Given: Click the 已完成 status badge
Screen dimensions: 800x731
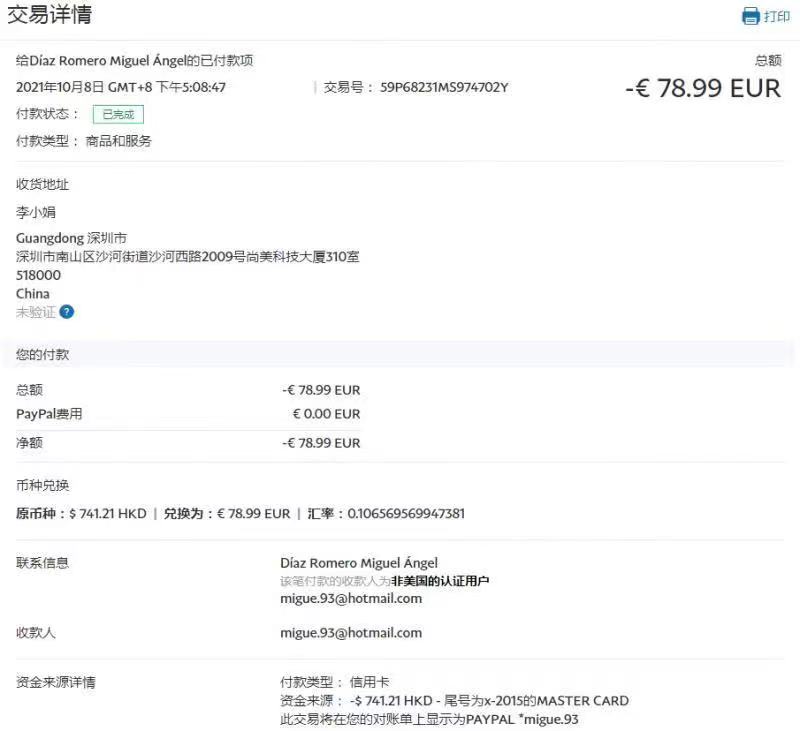Looking at the screenshot, I should click(x=118, y=114).
